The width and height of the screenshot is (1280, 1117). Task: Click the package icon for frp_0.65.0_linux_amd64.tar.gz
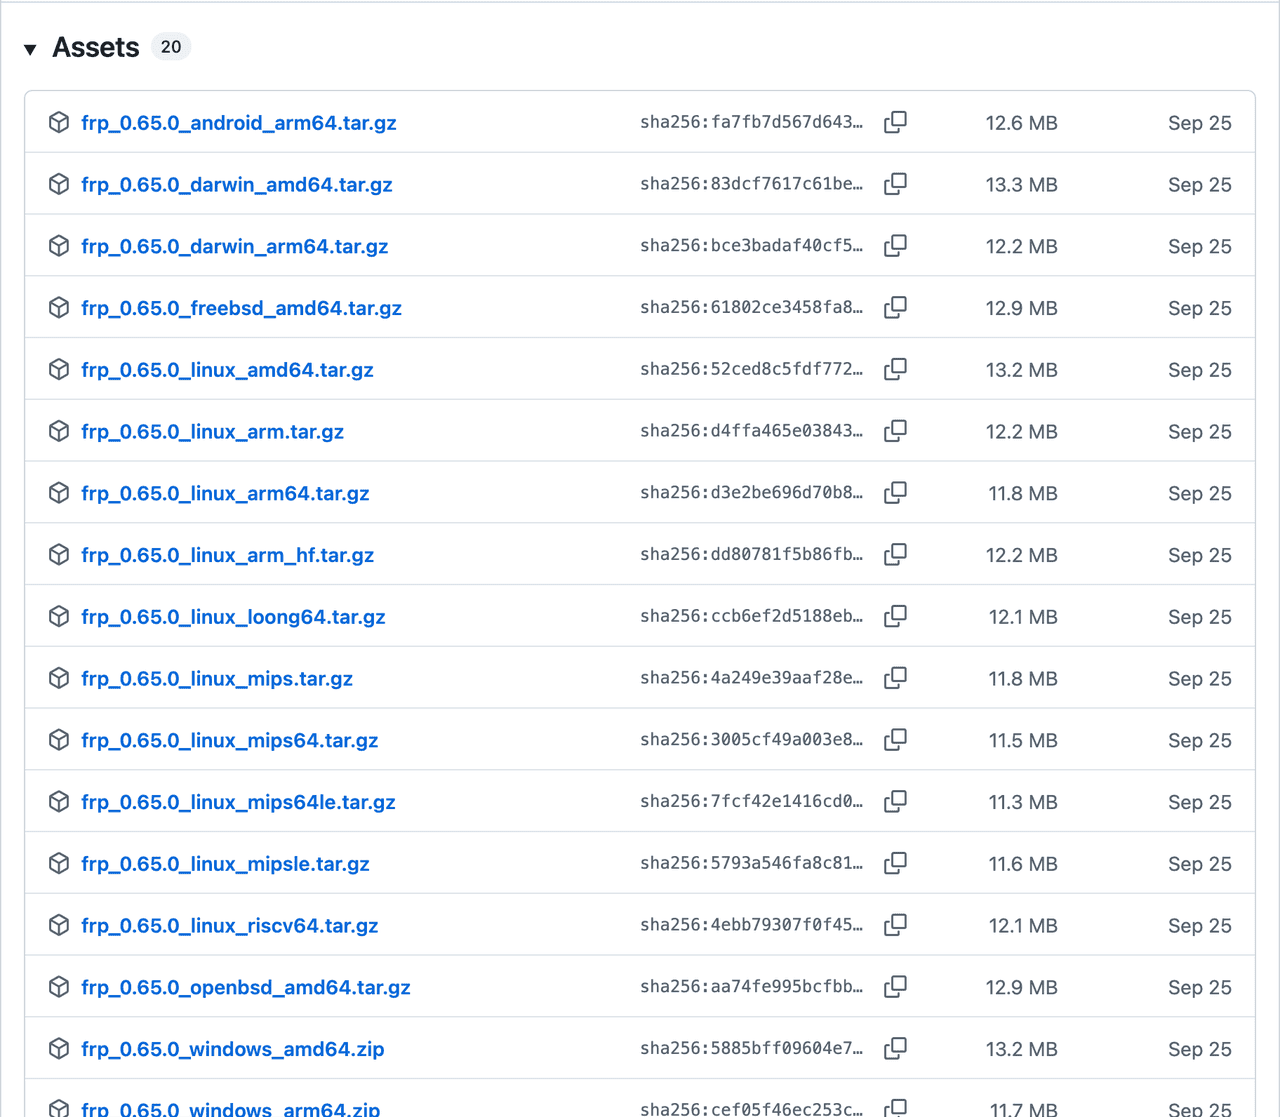pos(58,369)
